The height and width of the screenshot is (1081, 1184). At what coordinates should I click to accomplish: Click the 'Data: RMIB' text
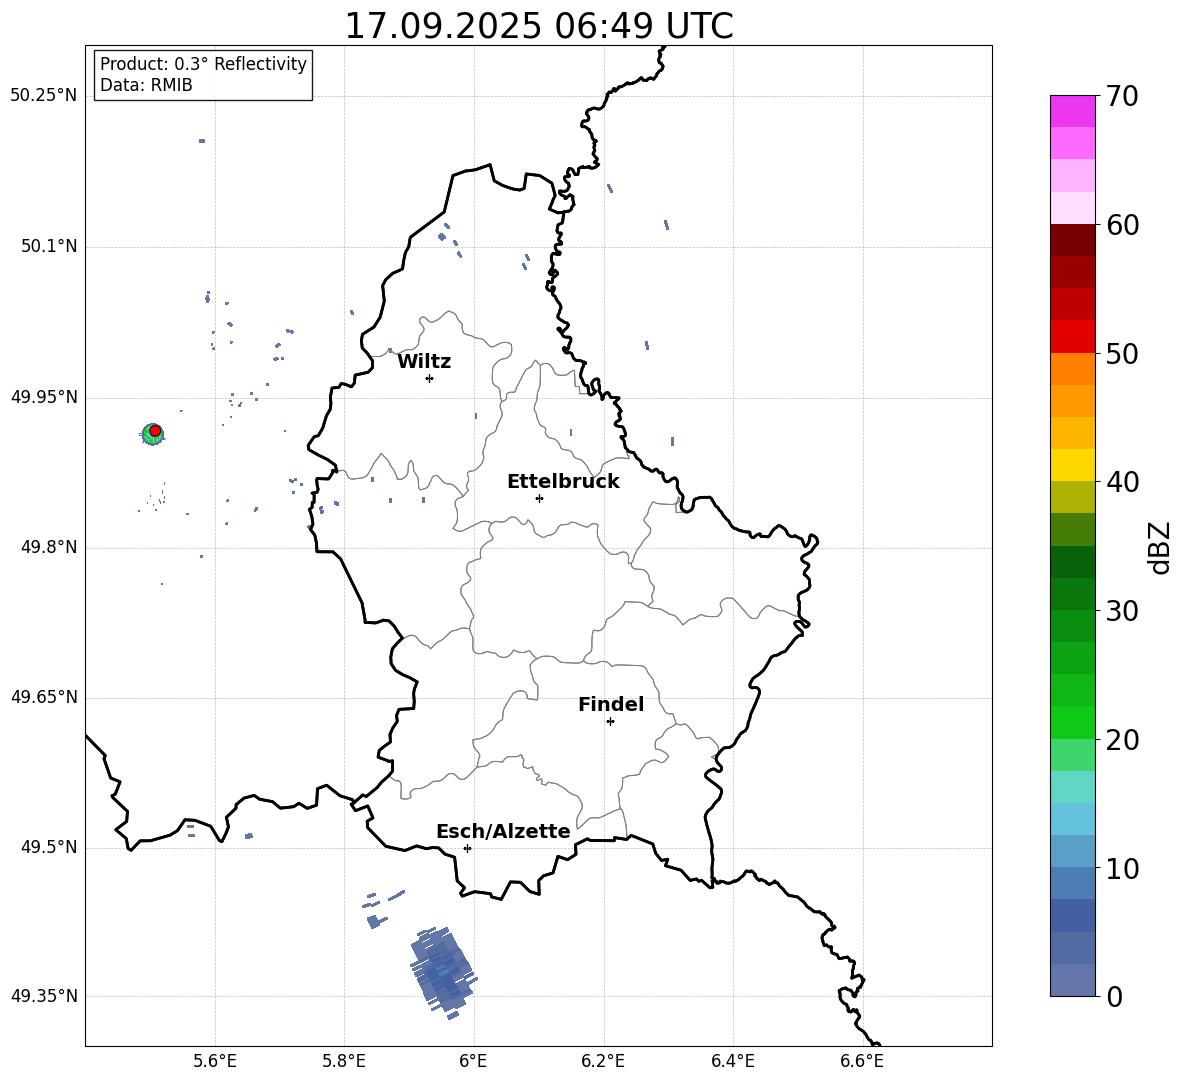146,85
